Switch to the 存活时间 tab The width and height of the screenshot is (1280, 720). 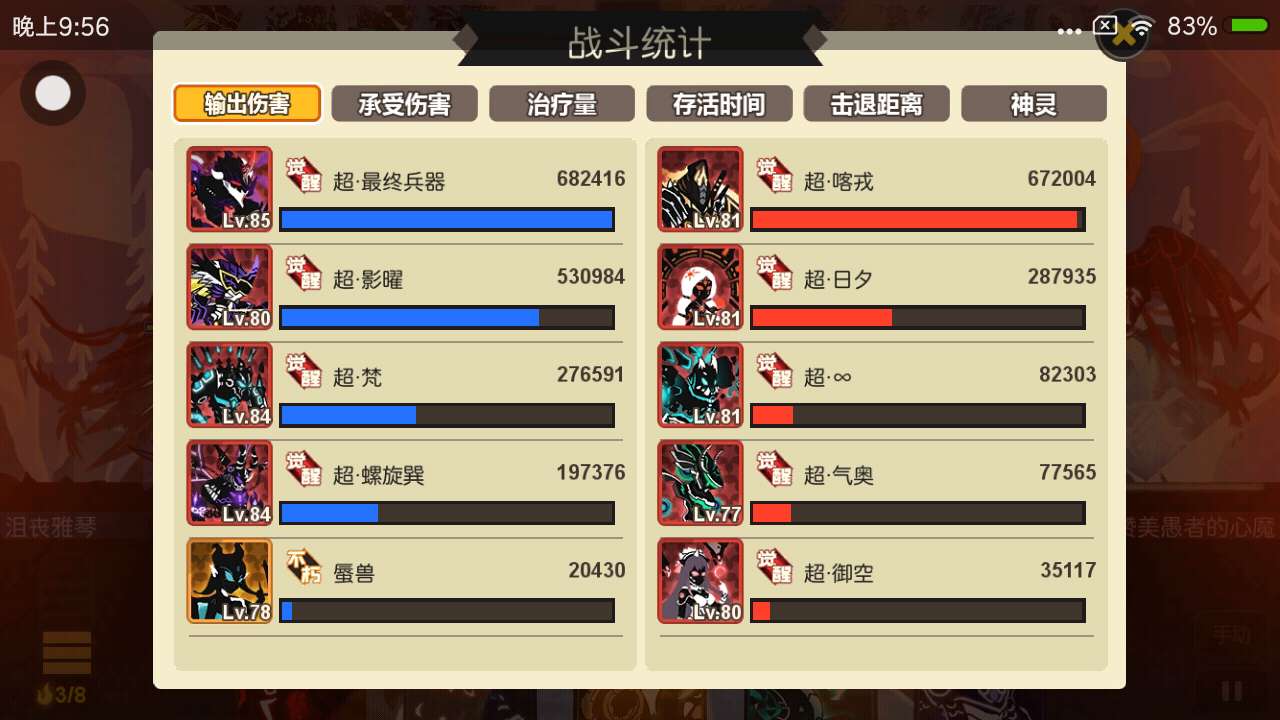tap(719, 104)
